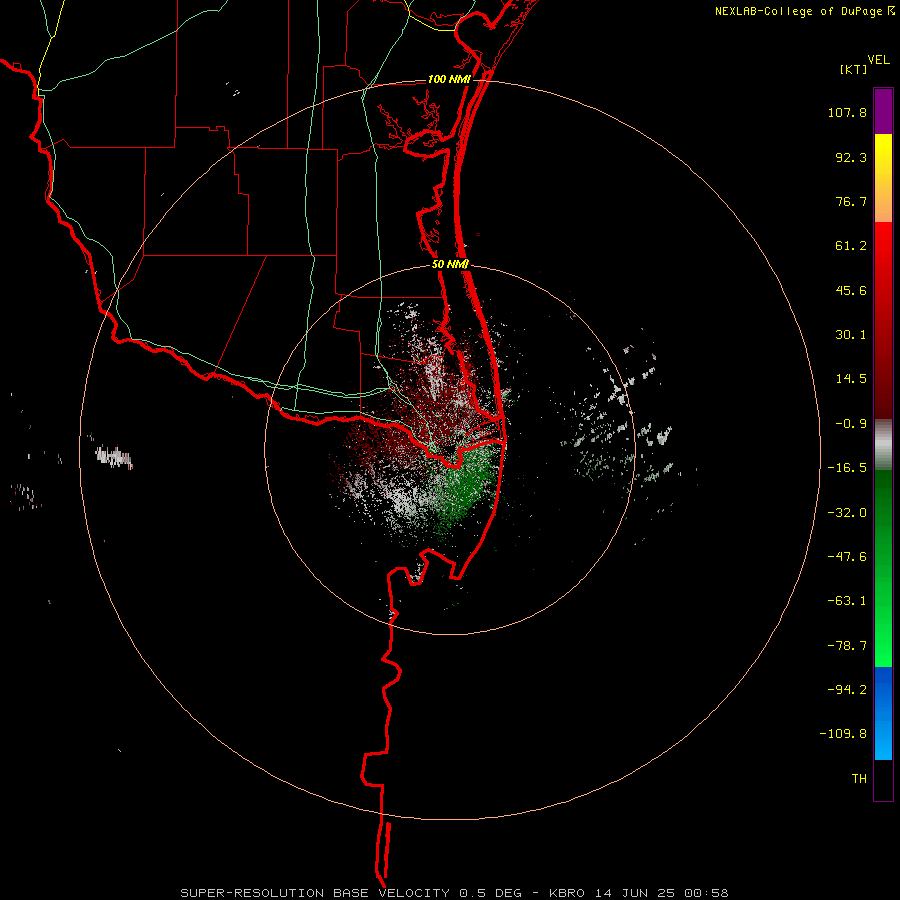The image size is (900, 900).
Task: Click the purple segment of the color bar
Action: (x=883, y=111)
